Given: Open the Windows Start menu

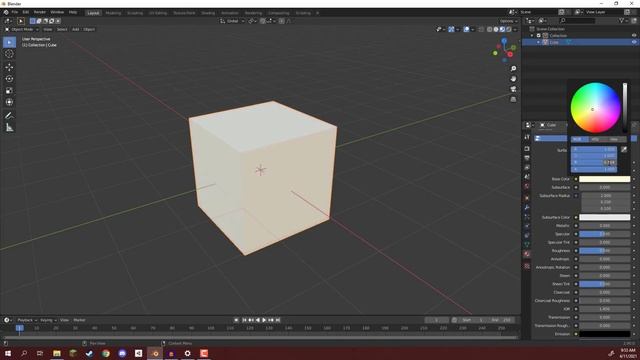Looking at the screenshot, I should (8, 353).
